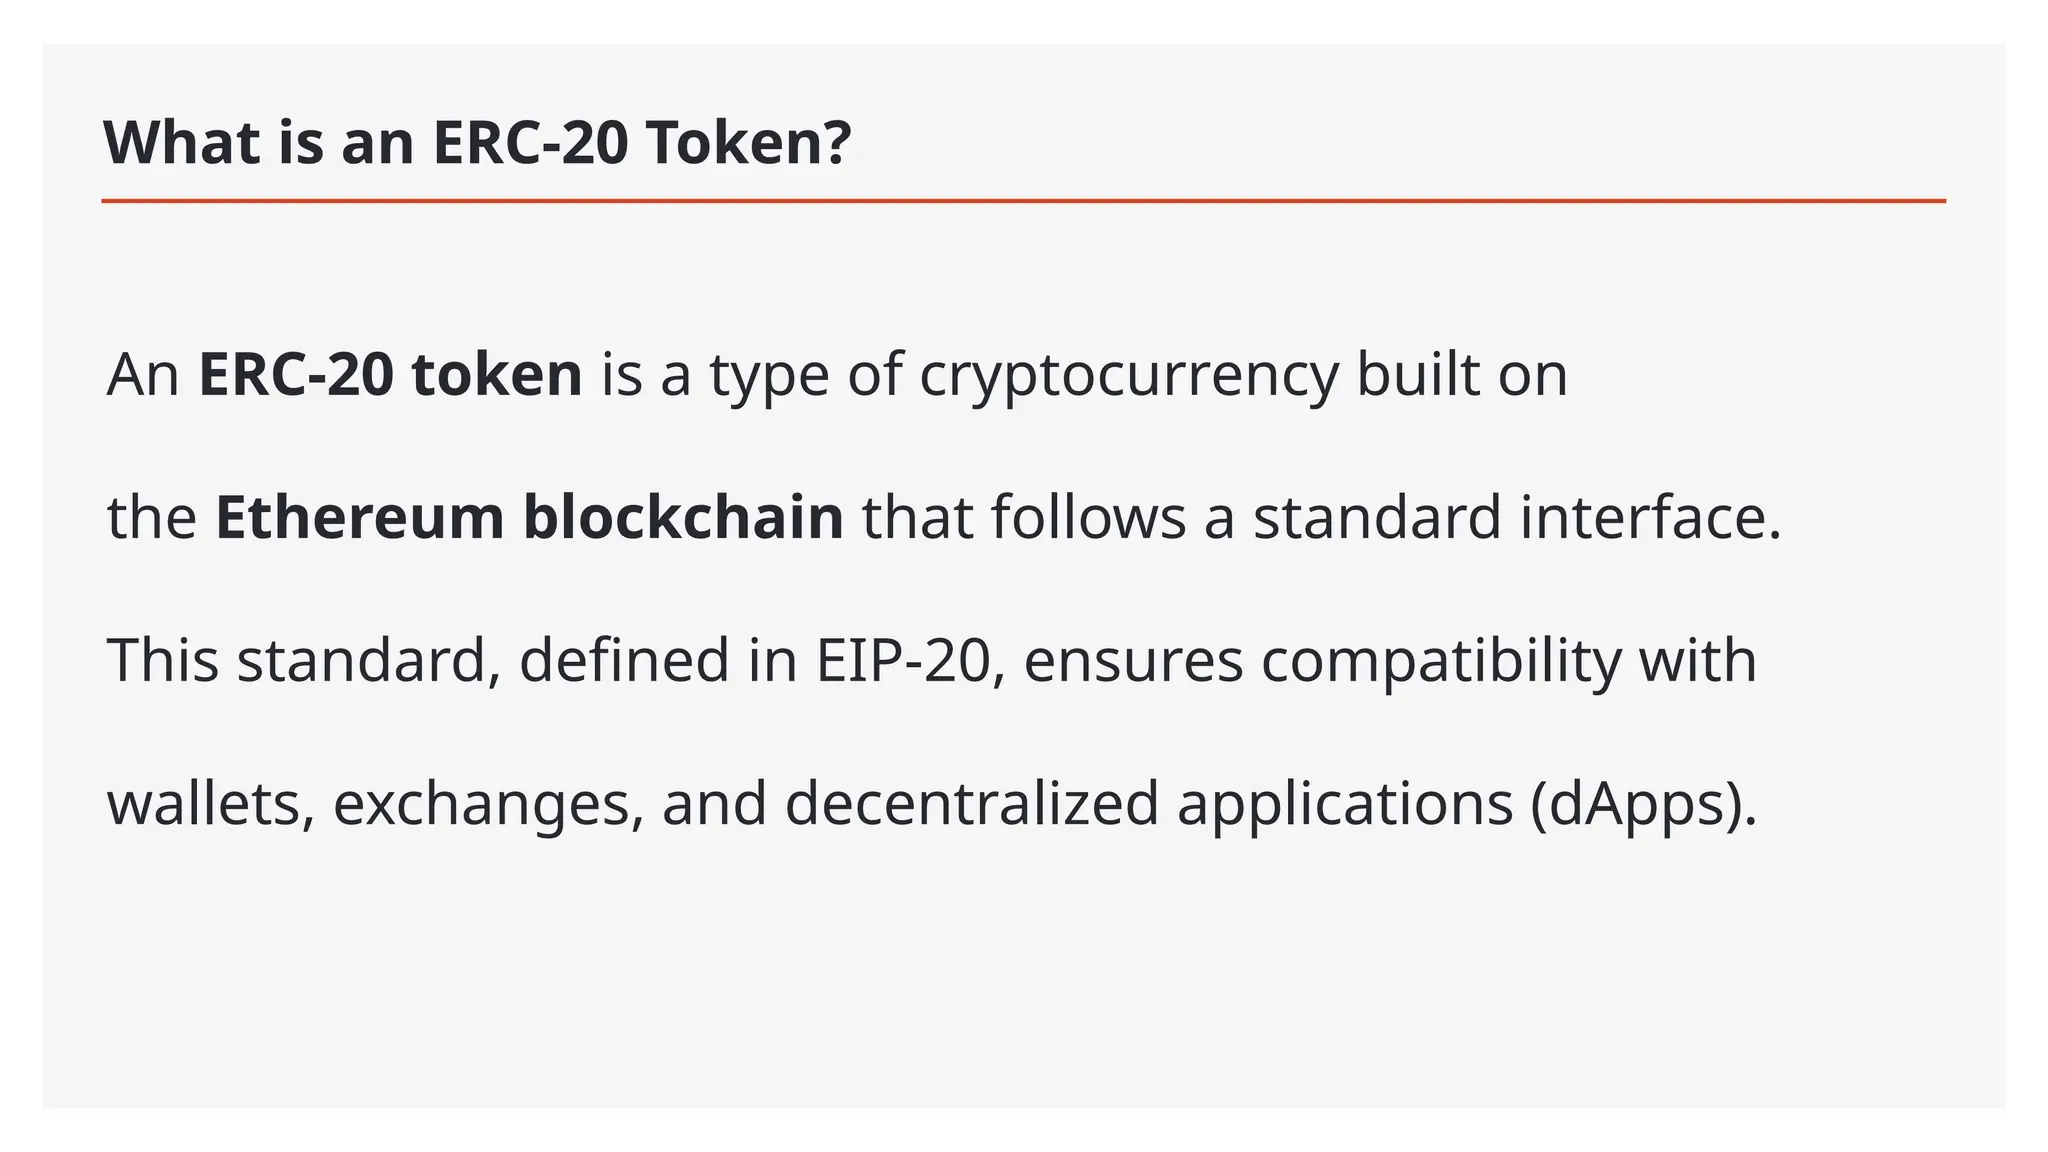This screenshot has width=2048, height=1152.
Task: Click the phrase 'standard interface' in second line
Action: [1518, 517]
